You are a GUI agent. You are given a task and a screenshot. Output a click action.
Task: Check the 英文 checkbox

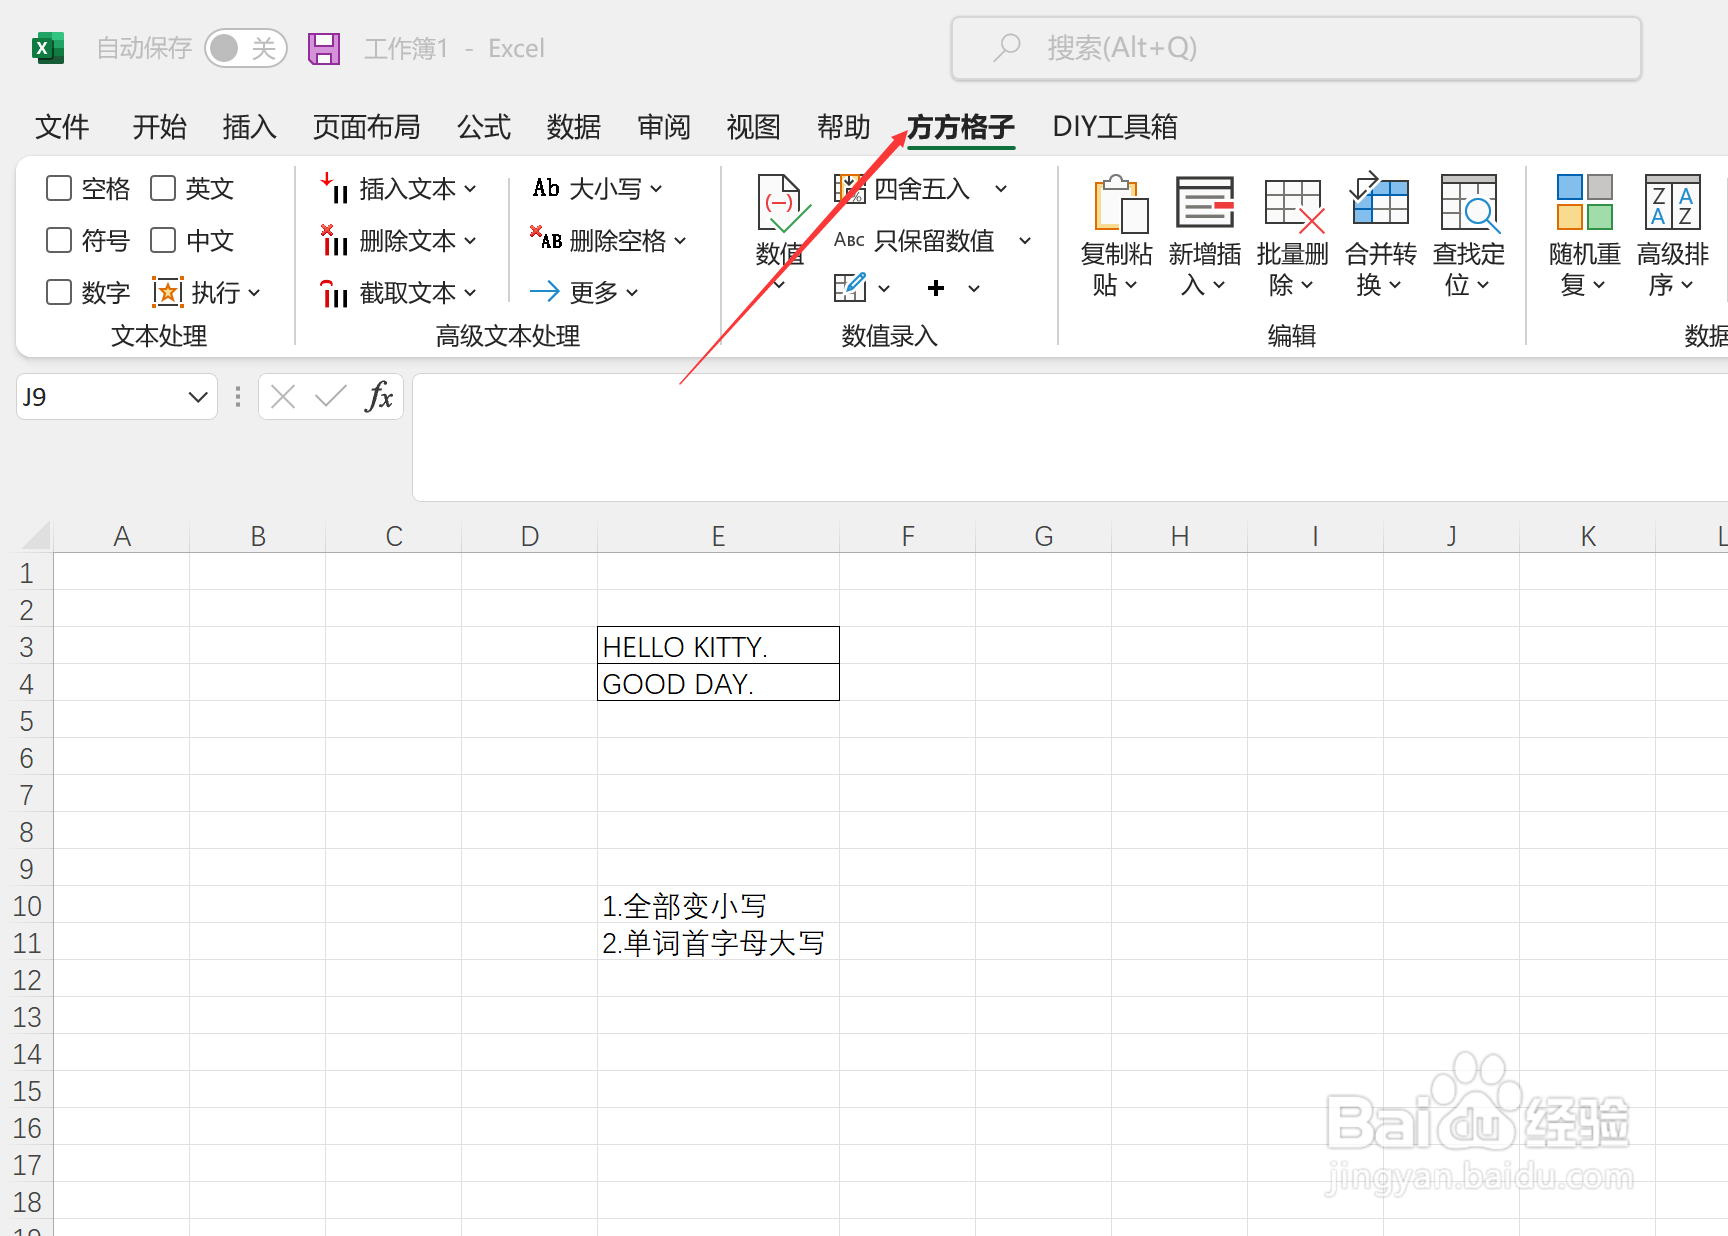pos(163,188)
